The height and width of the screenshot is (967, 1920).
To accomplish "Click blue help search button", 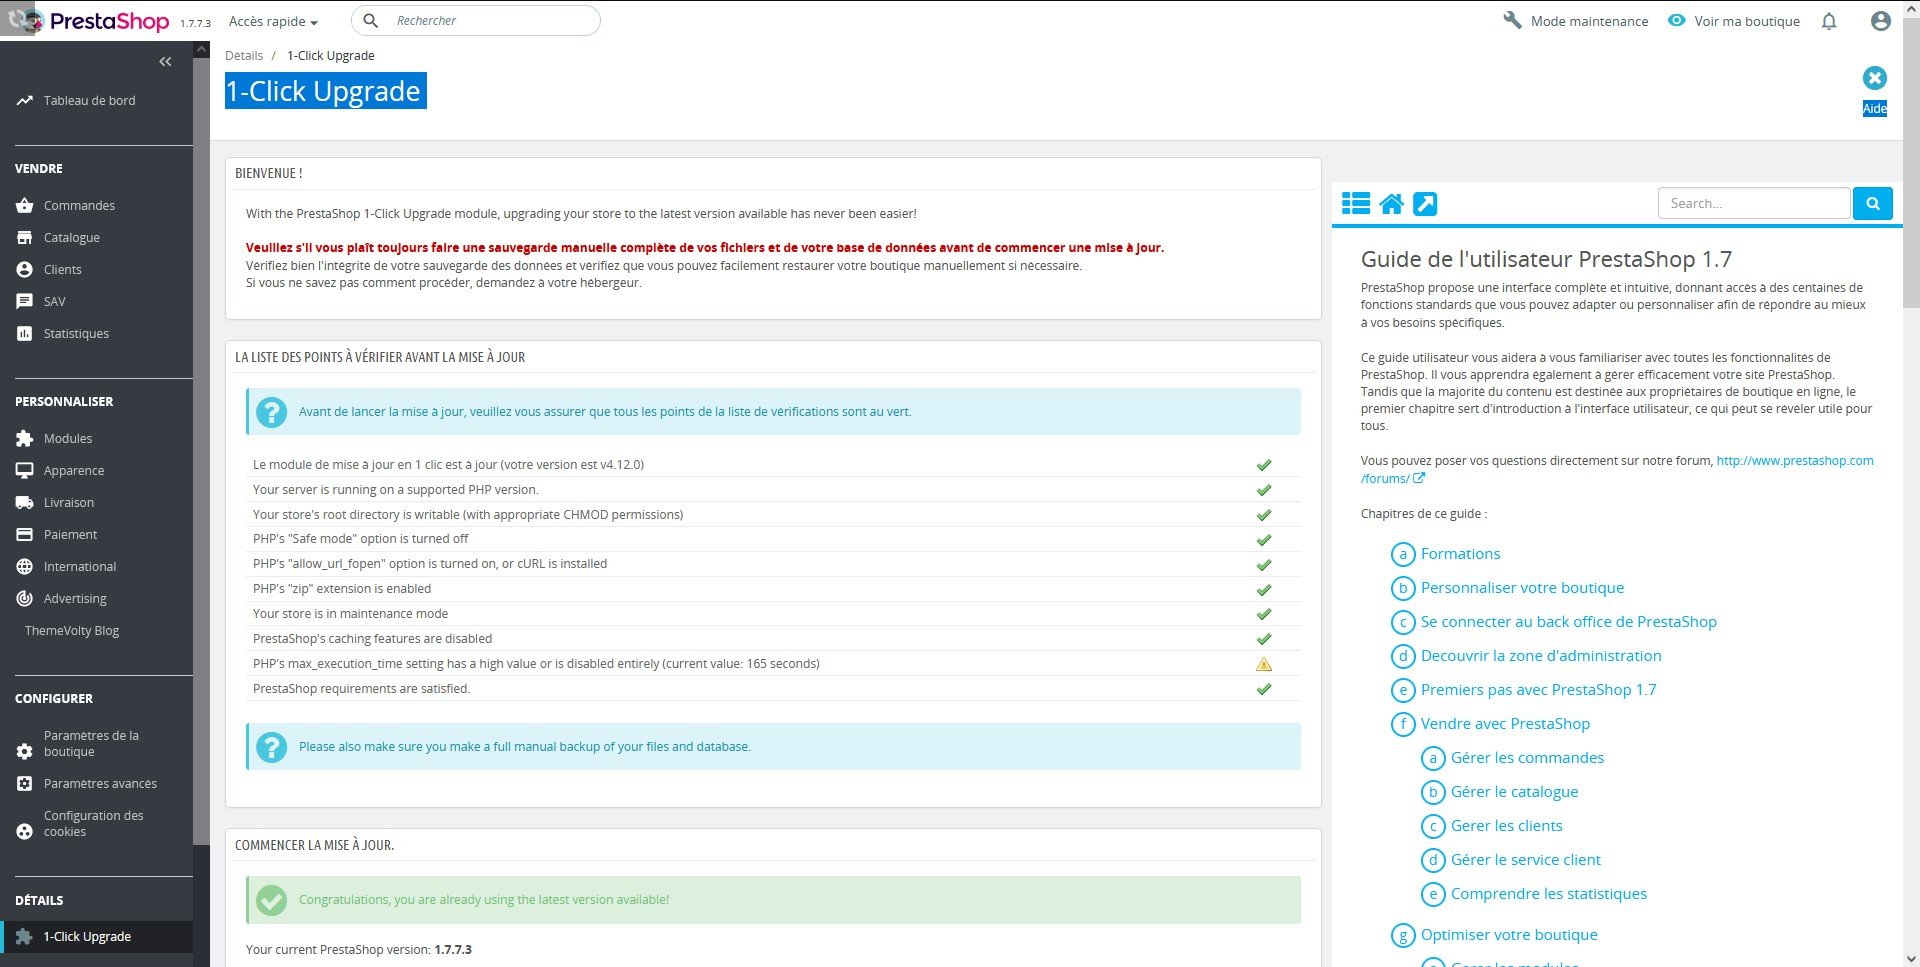I will click(x=1873, y=203).
